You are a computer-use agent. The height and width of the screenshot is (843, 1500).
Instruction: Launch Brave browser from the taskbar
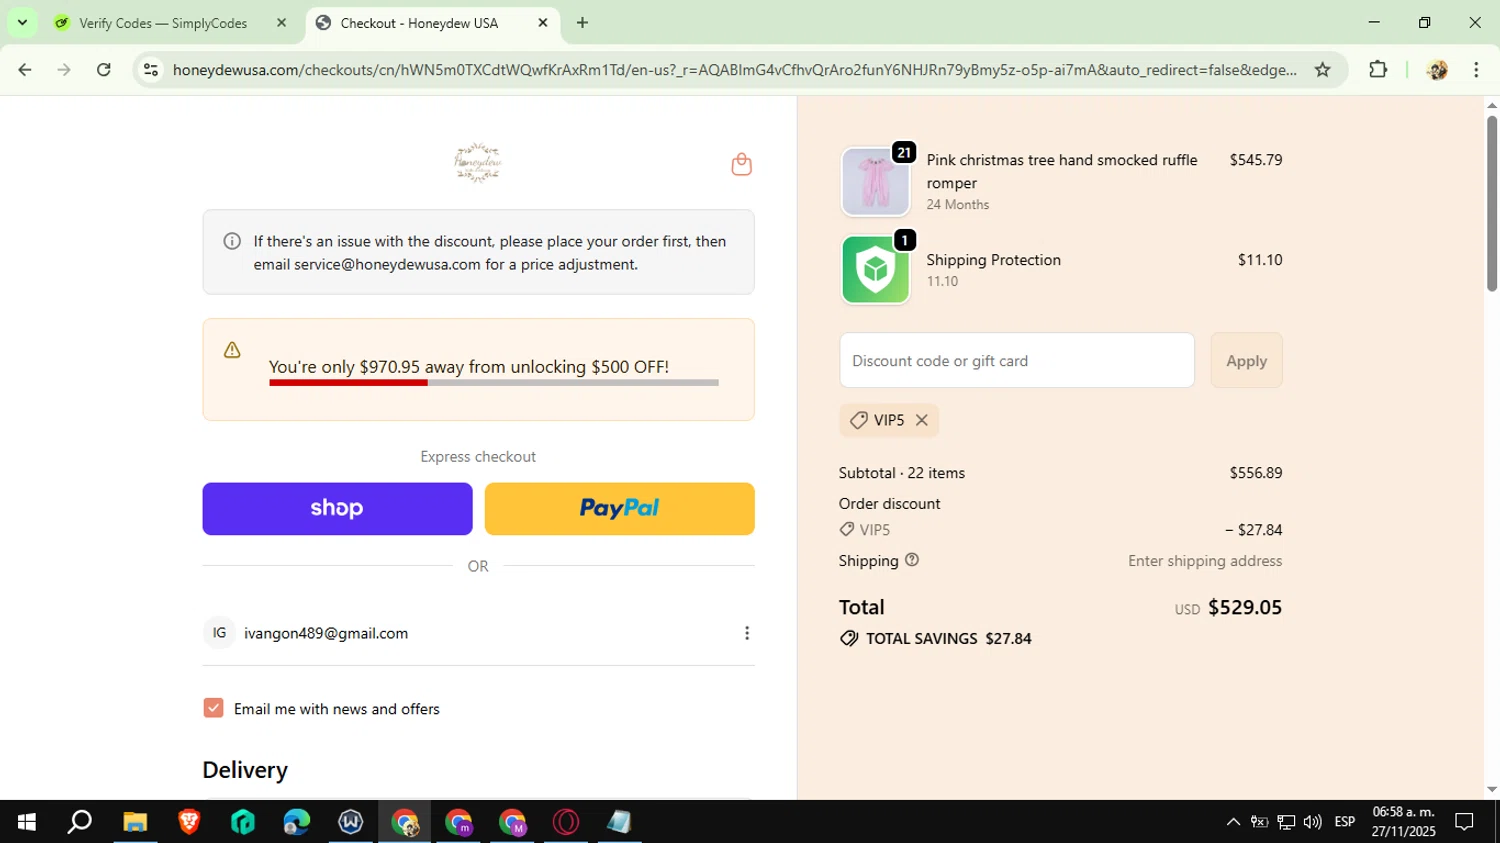pyautogui.click(x=189, y=822)
